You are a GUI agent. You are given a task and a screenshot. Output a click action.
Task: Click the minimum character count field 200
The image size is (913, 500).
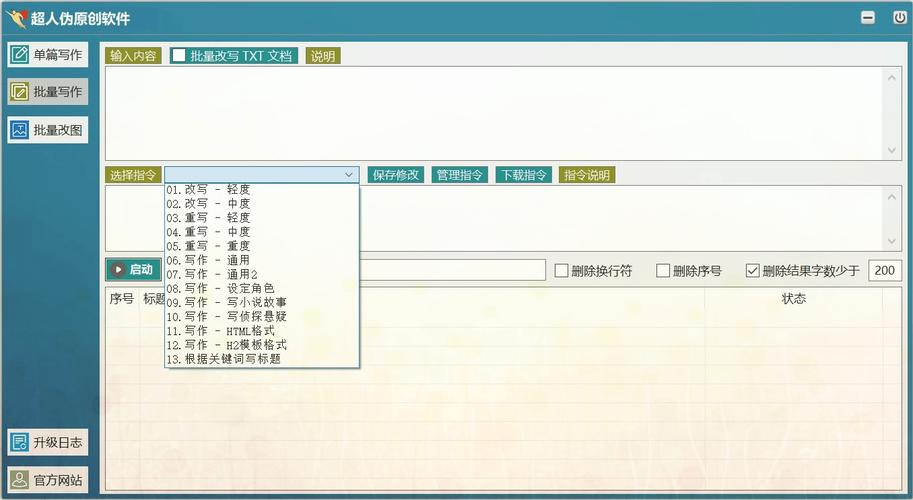(x=884, y=270)
